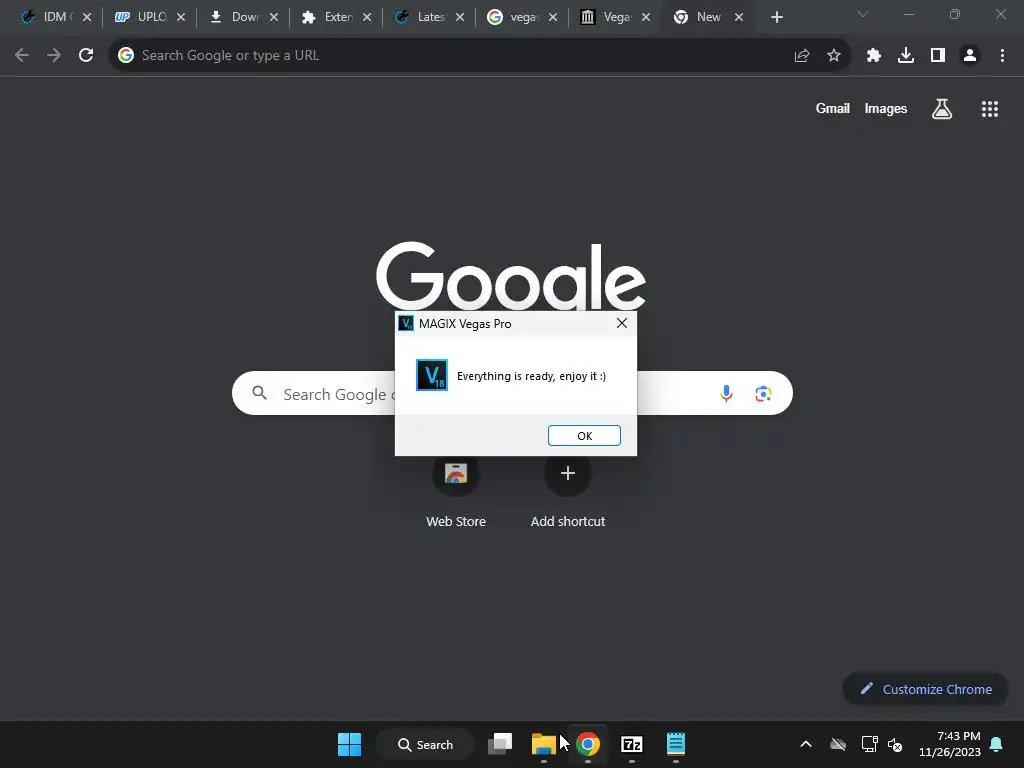Open File Explorer from the taskbar
The height and width of the screenshot is (768, 1024).
(x=543, y=744)
